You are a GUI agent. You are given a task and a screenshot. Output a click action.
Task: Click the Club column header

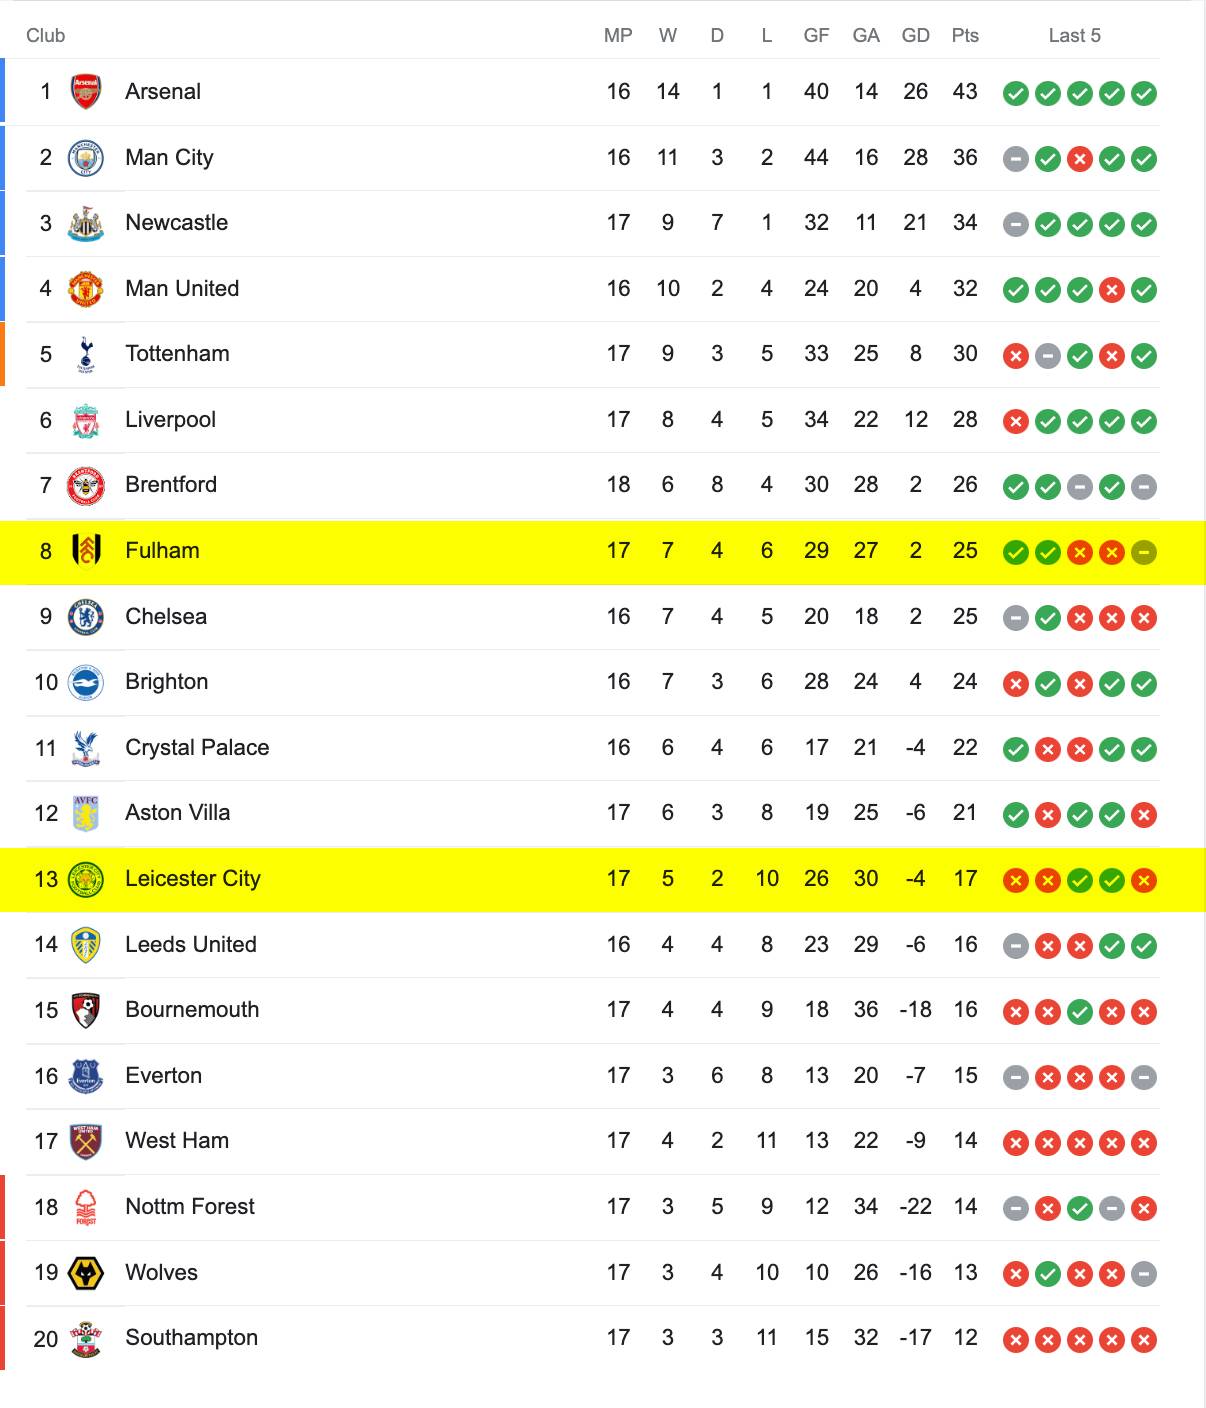tap(46, 36)
